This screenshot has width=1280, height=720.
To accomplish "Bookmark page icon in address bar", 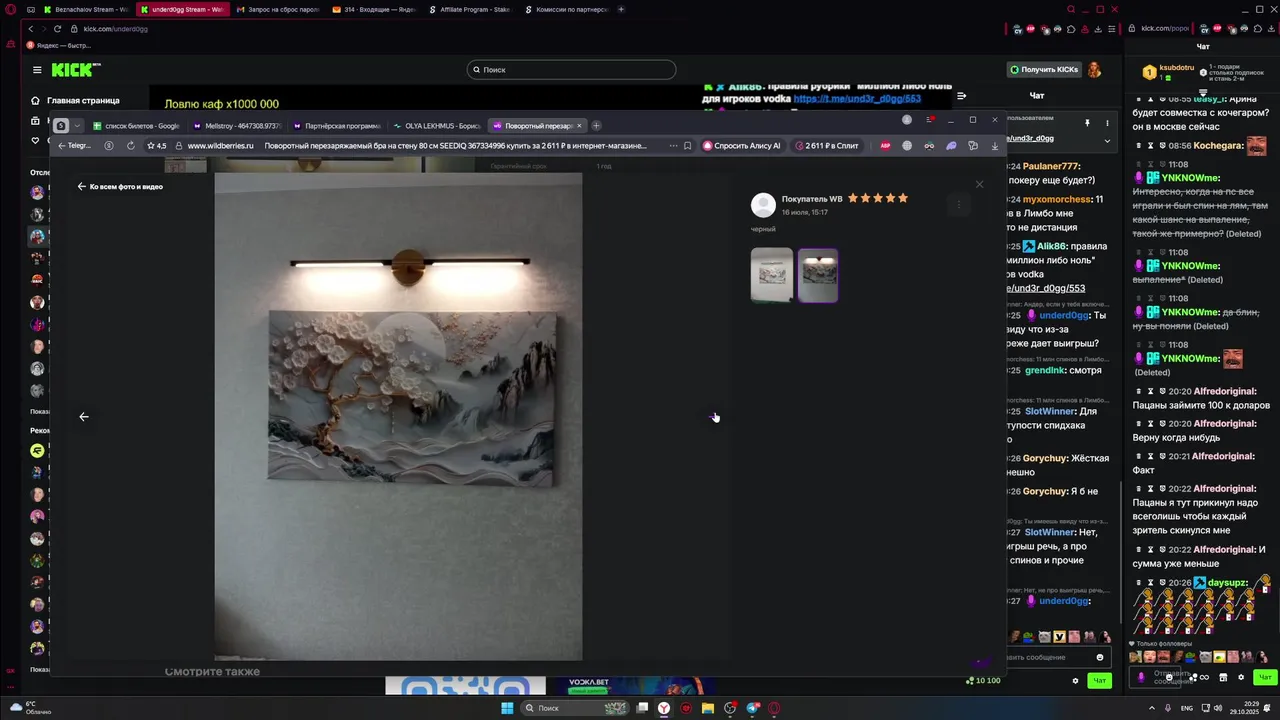I will click(687, 146).
